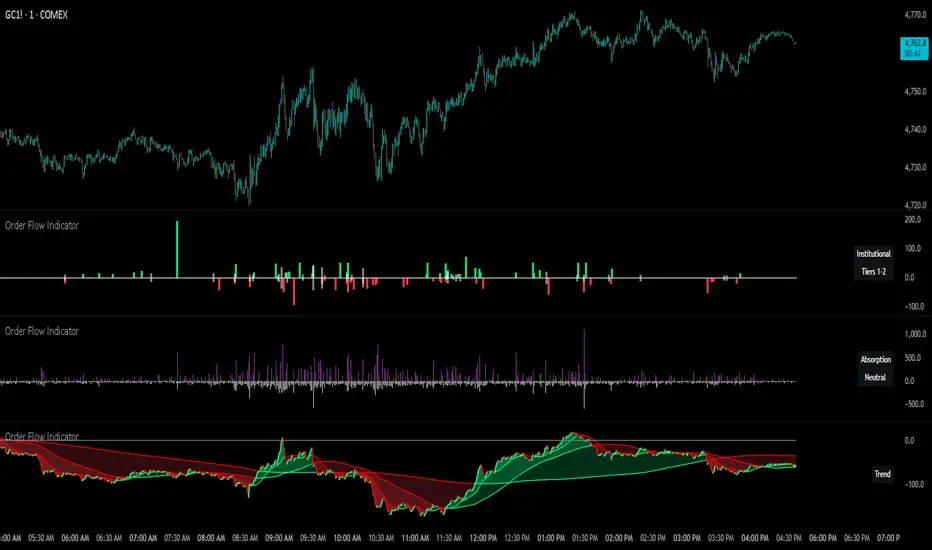The width and height of the screenshot is (932, 550).
Task: Click the 1,000.0 scale label
Action: 915,334
